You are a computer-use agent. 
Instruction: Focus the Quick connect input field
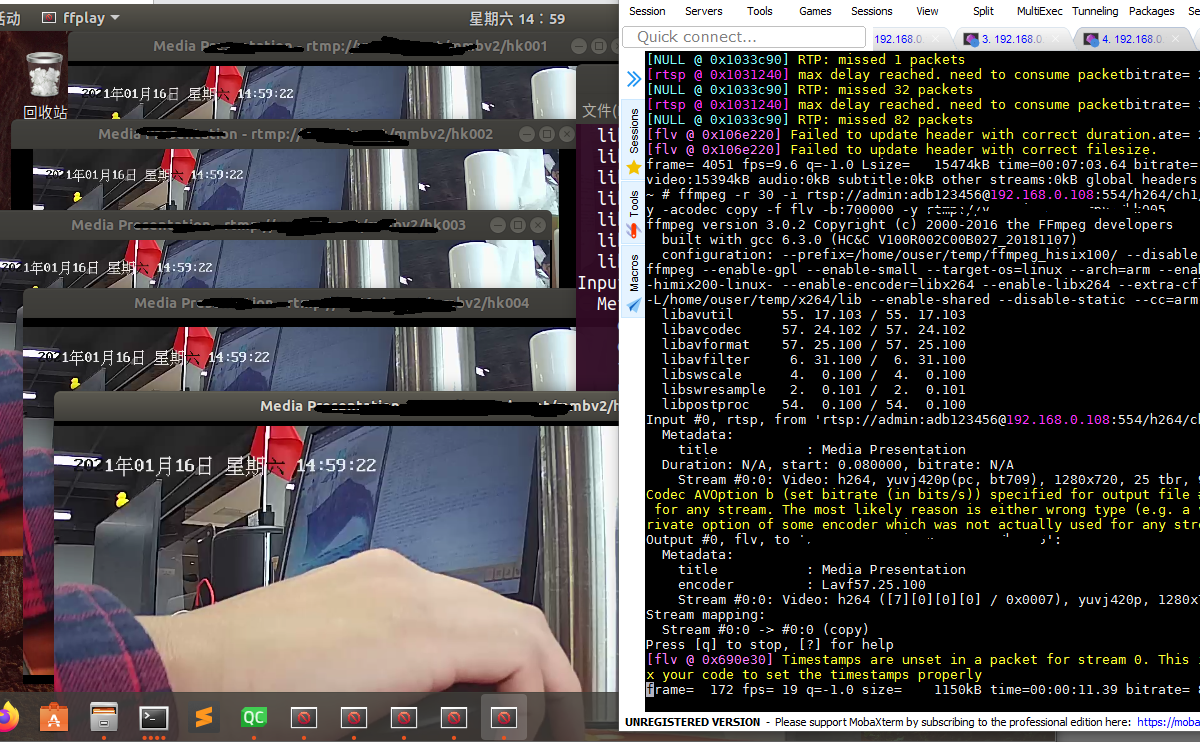tap(743, 37)
